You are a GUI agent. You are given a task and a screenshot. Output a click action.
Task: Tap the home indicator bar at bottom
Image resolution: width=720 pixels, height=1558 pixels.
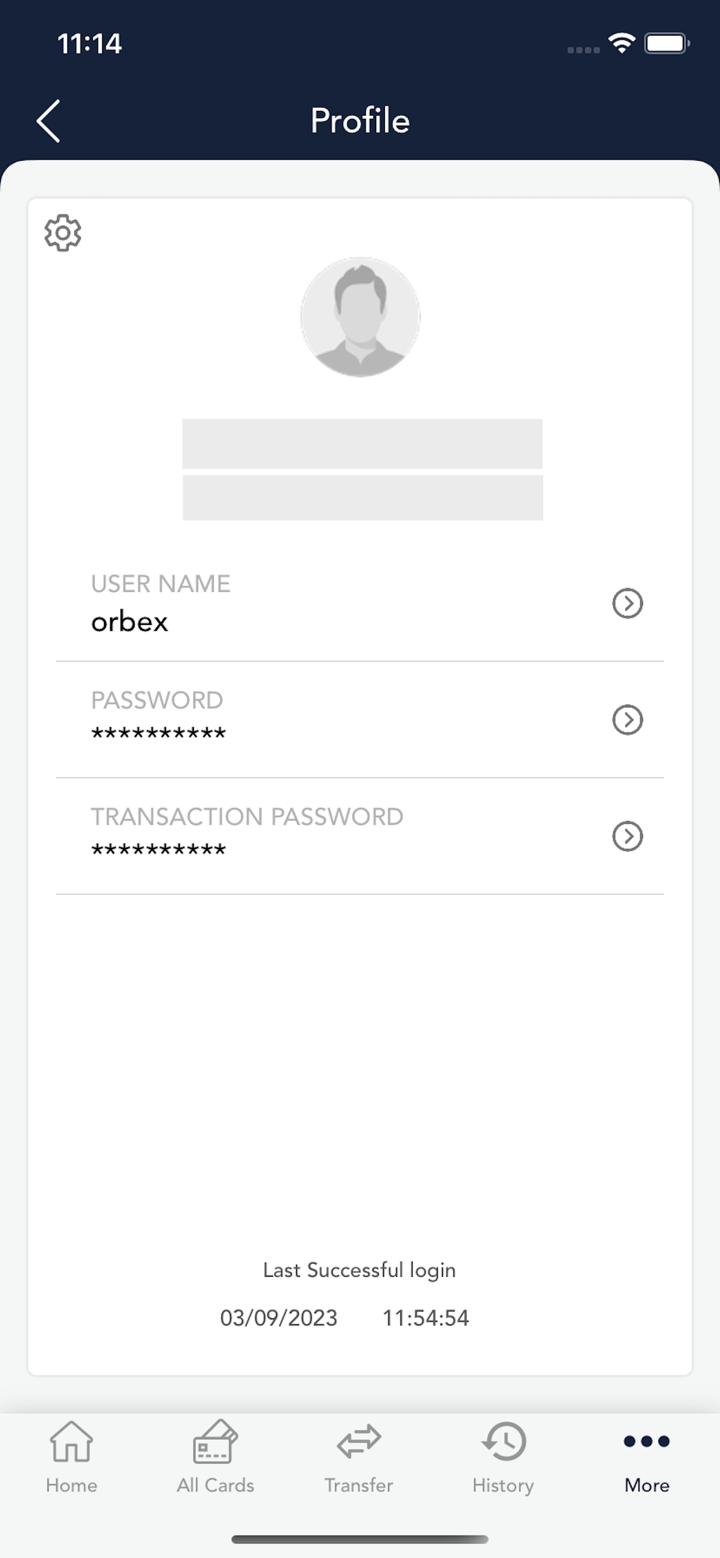[360, 1538]
